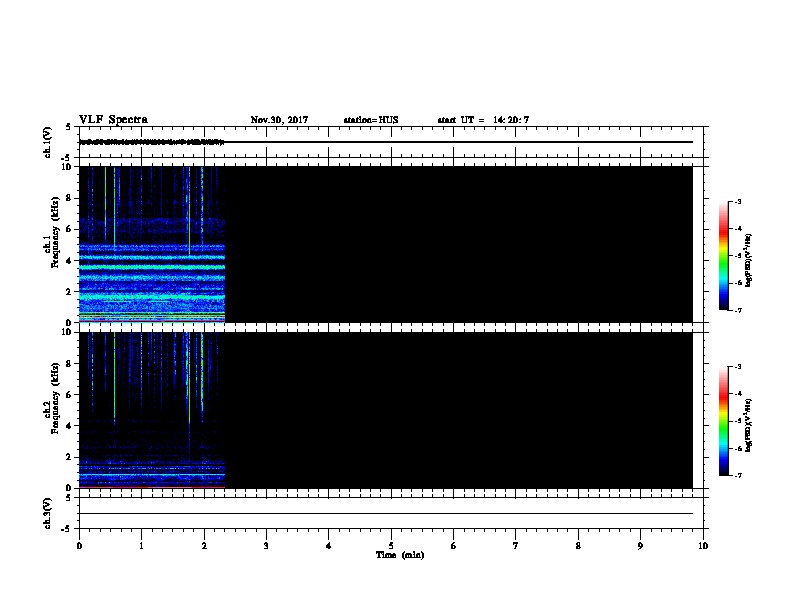Image resolution: width=792 pixels, height=612 pixels.
Task: Click the ch.2 spectrogram colored data region
Action: [152, 410]
